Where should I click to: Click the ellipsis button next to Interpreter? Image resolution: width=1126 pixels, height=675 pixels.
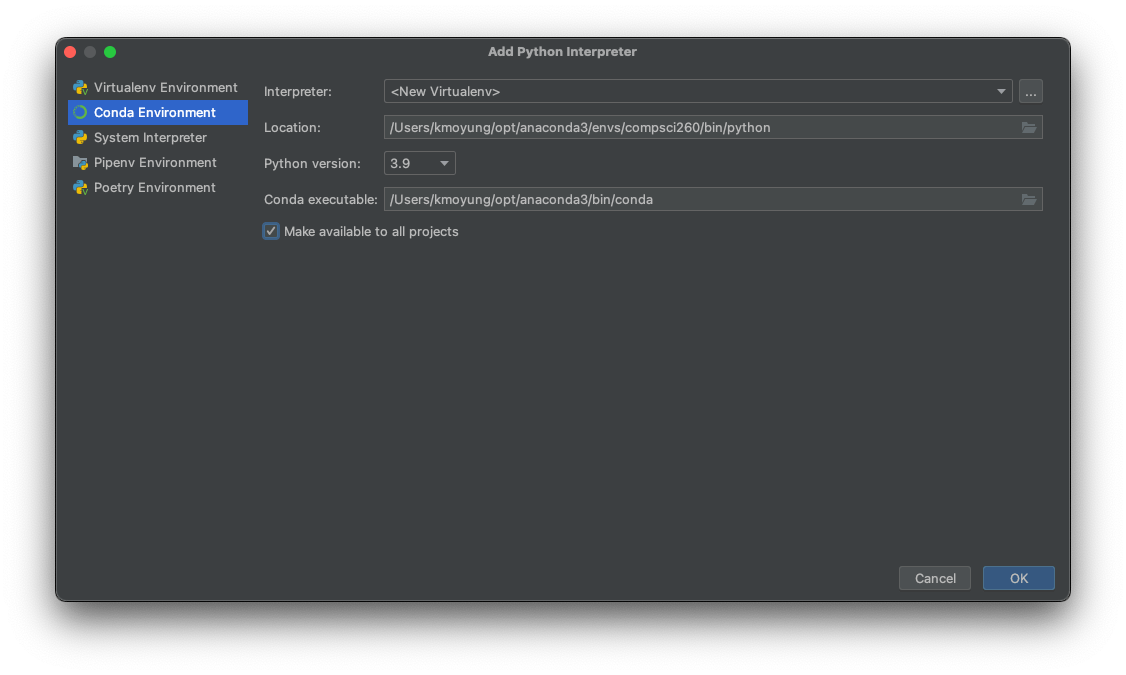click(1030, 91)
